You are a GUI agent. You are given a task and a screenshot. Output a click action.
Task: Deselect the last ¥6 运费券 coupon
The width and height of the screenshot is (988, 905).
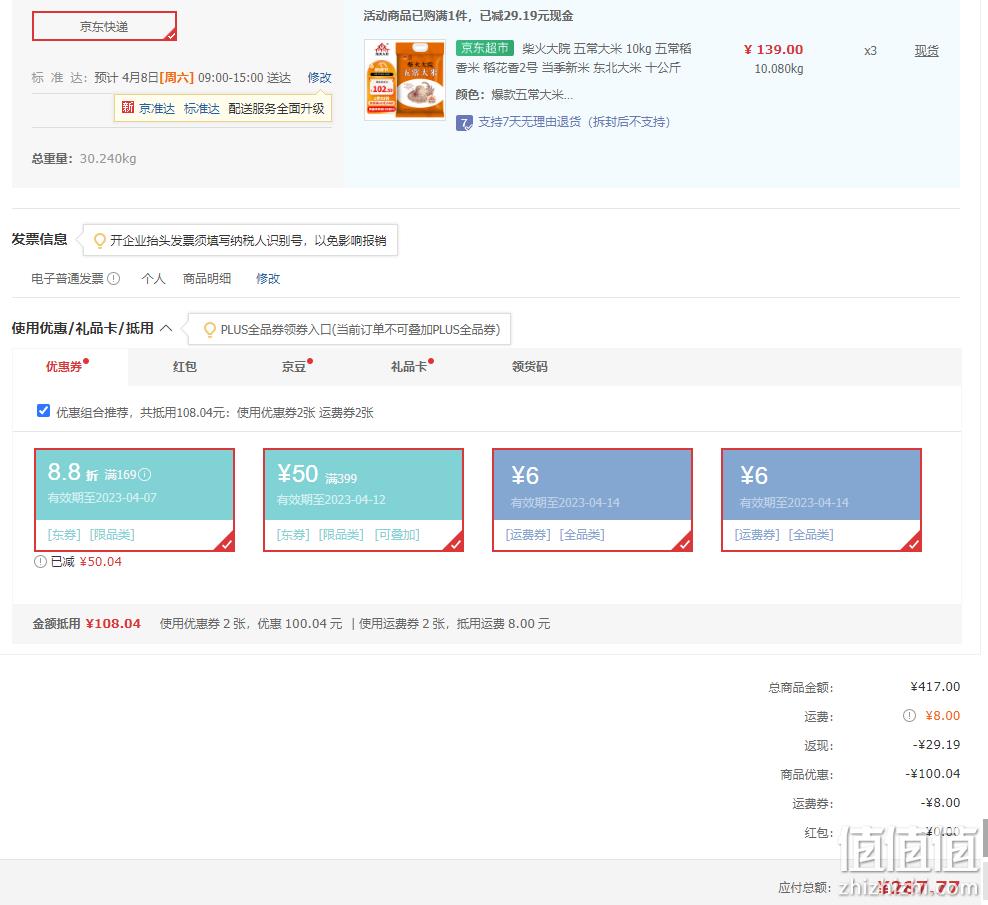[821, 500]
